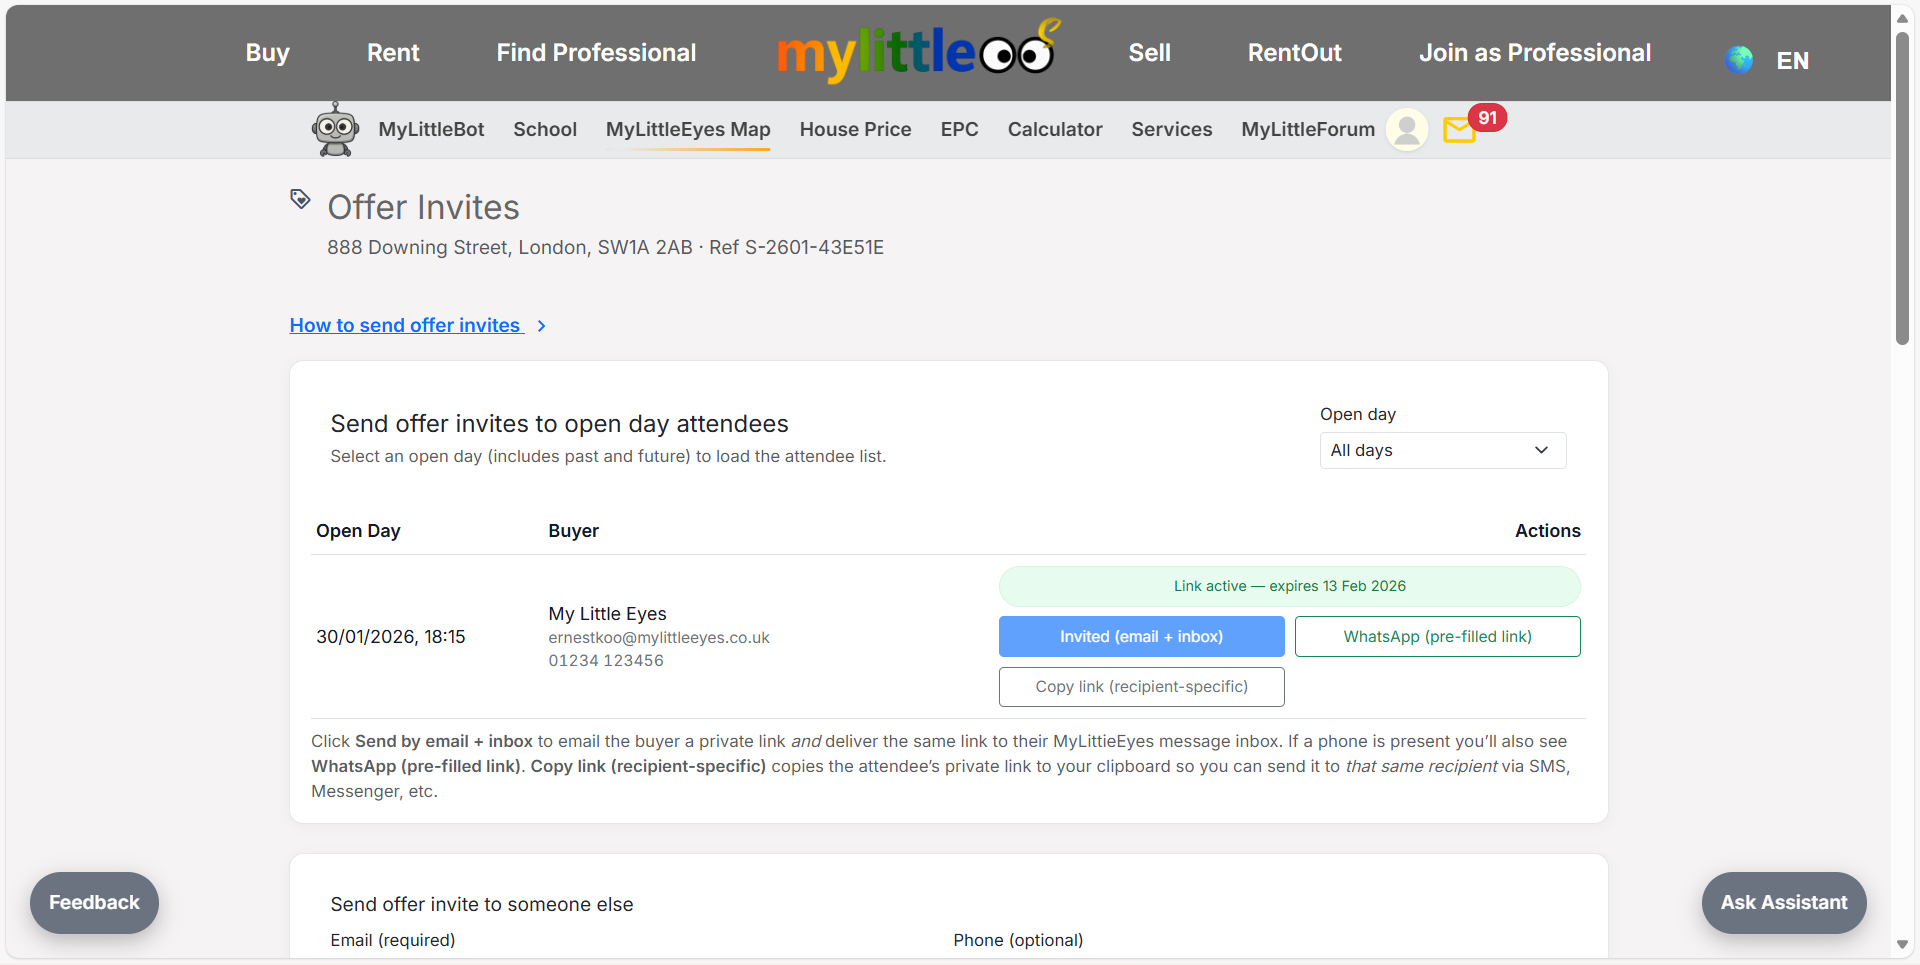Go to MyLittleEyes Map tab
This screenshot has width=1920, height=965.
pos(688,130)
